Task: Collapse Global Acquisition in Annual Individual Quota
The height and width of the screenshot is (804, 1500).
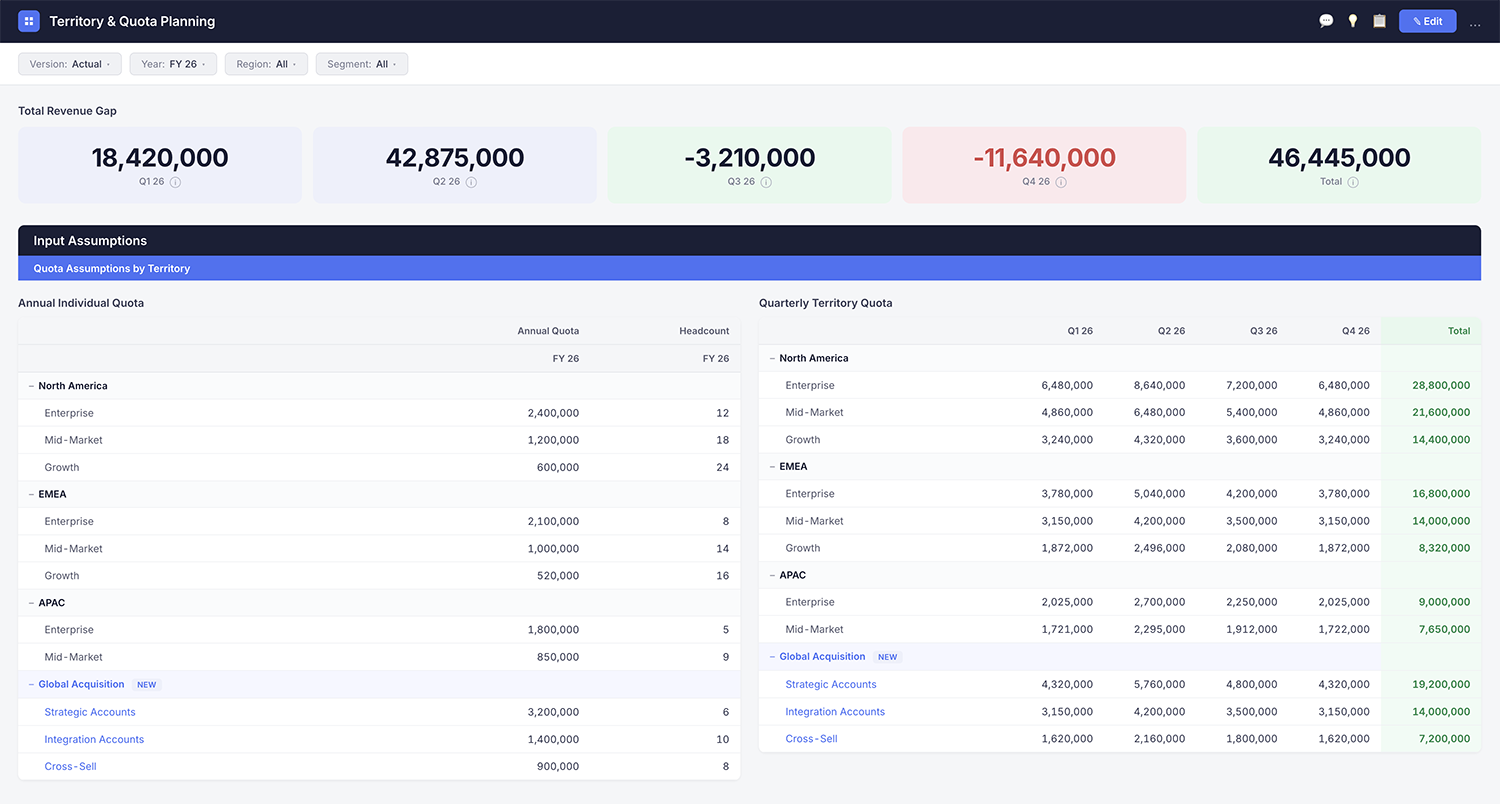Action: coord(31,685)
